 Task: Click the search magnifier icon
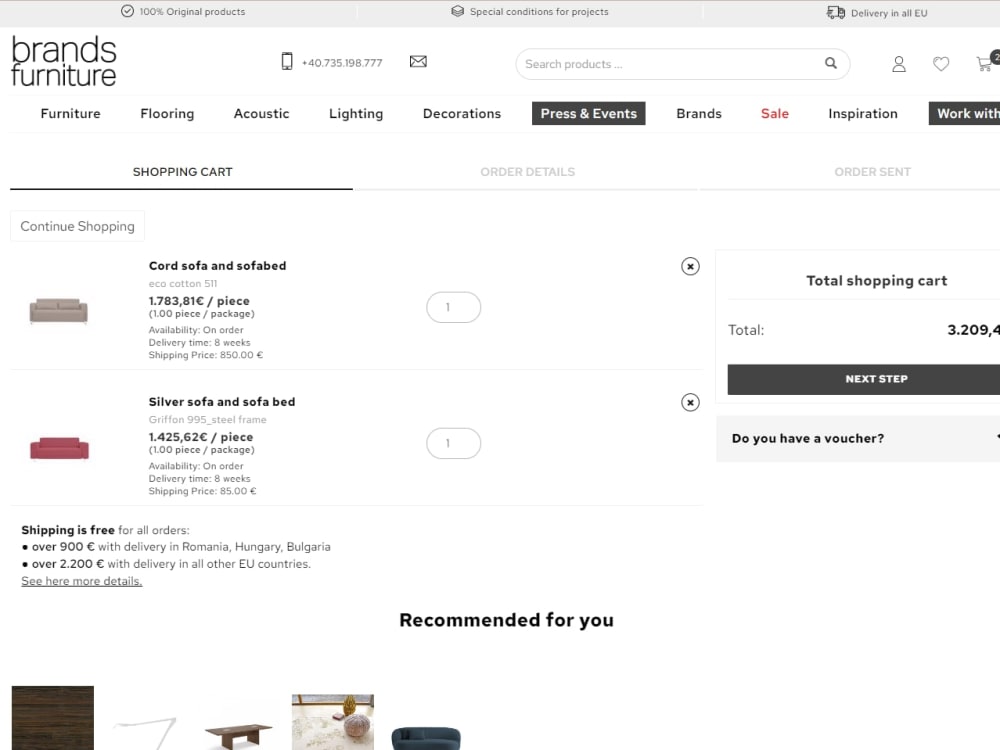click(830, 63)
